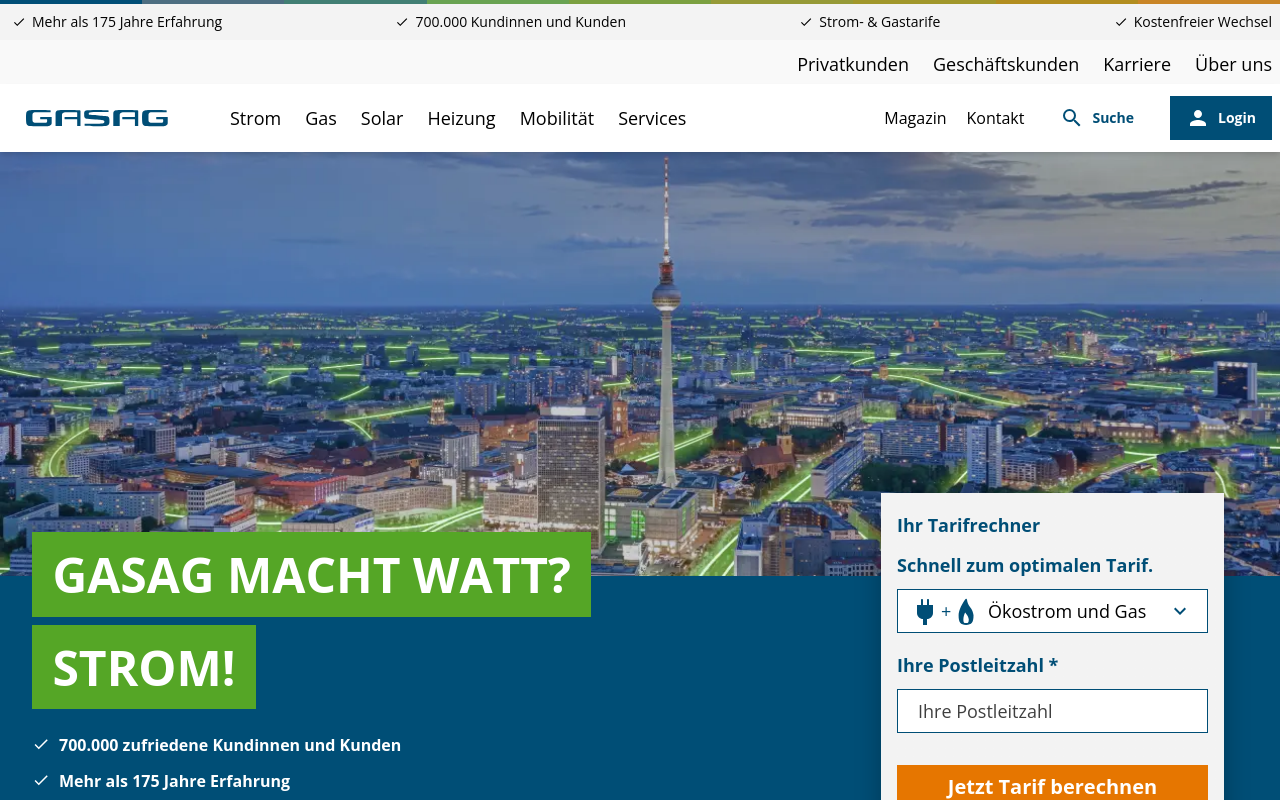This screenshot has height=800, width=1280.
Task: Open the Karriere page link
Action: click(1137, 63)
